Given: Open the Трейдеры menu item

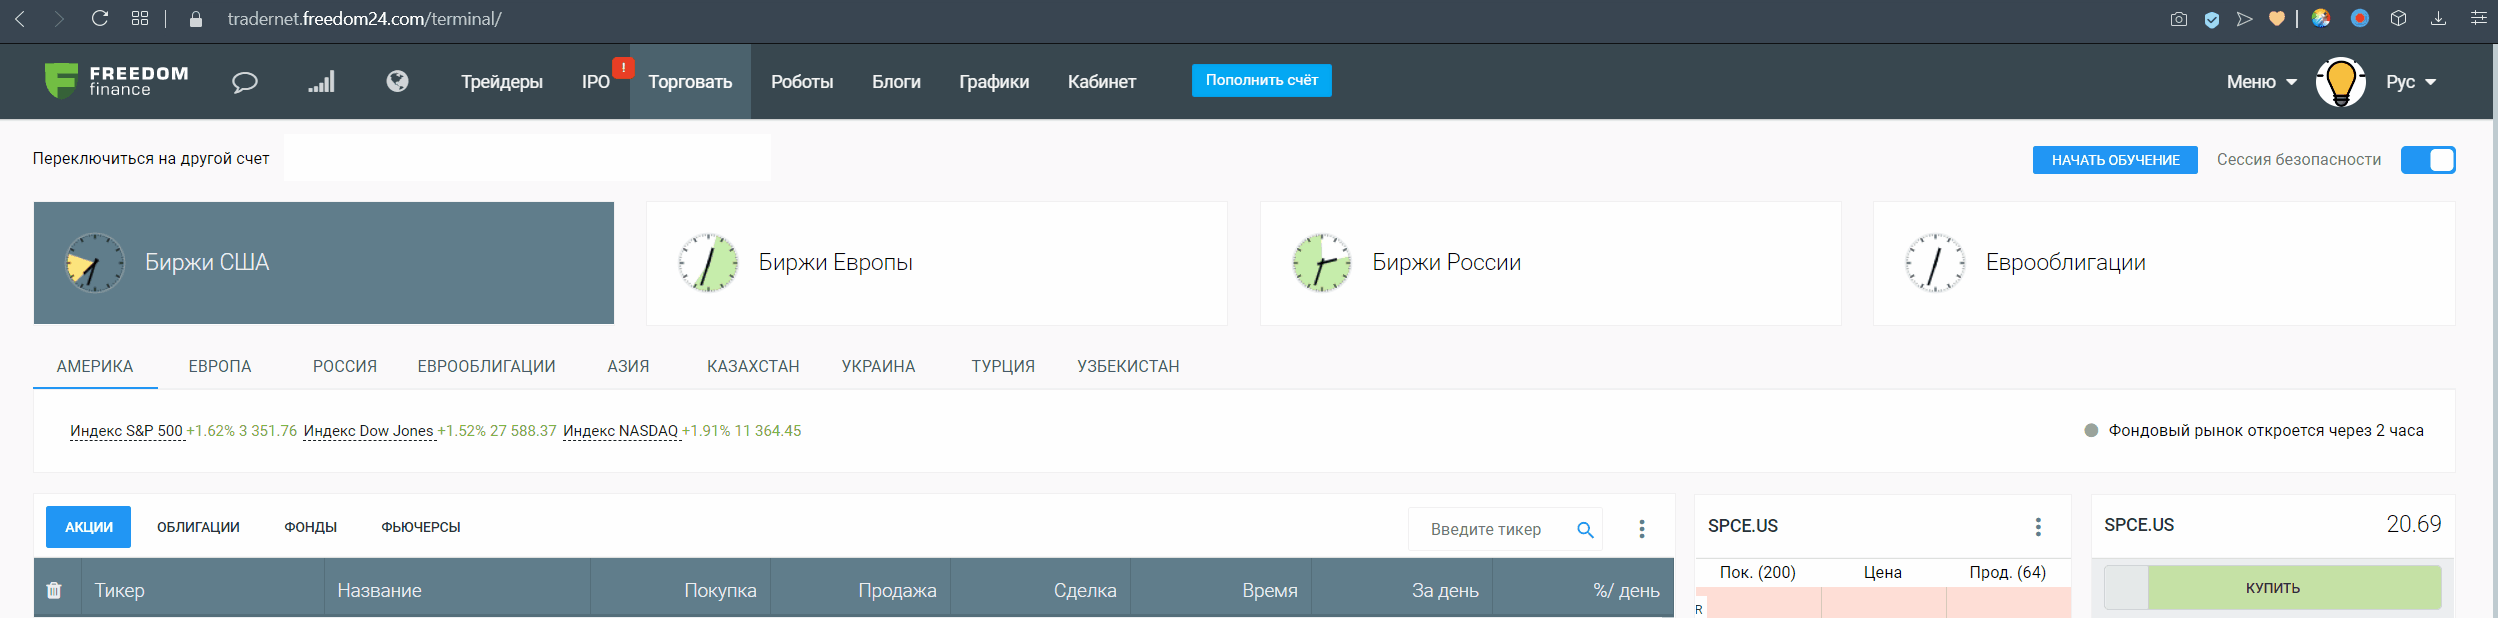Looking at the screenshot, I should (502, 82).
